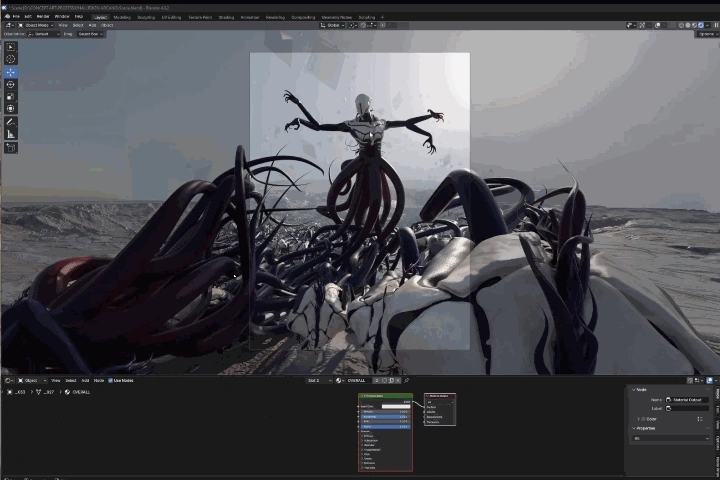Toggle Fake User shield for OVERALL material
The height and width of the screenshot is (480, 720).
click(x=384, y=380)
